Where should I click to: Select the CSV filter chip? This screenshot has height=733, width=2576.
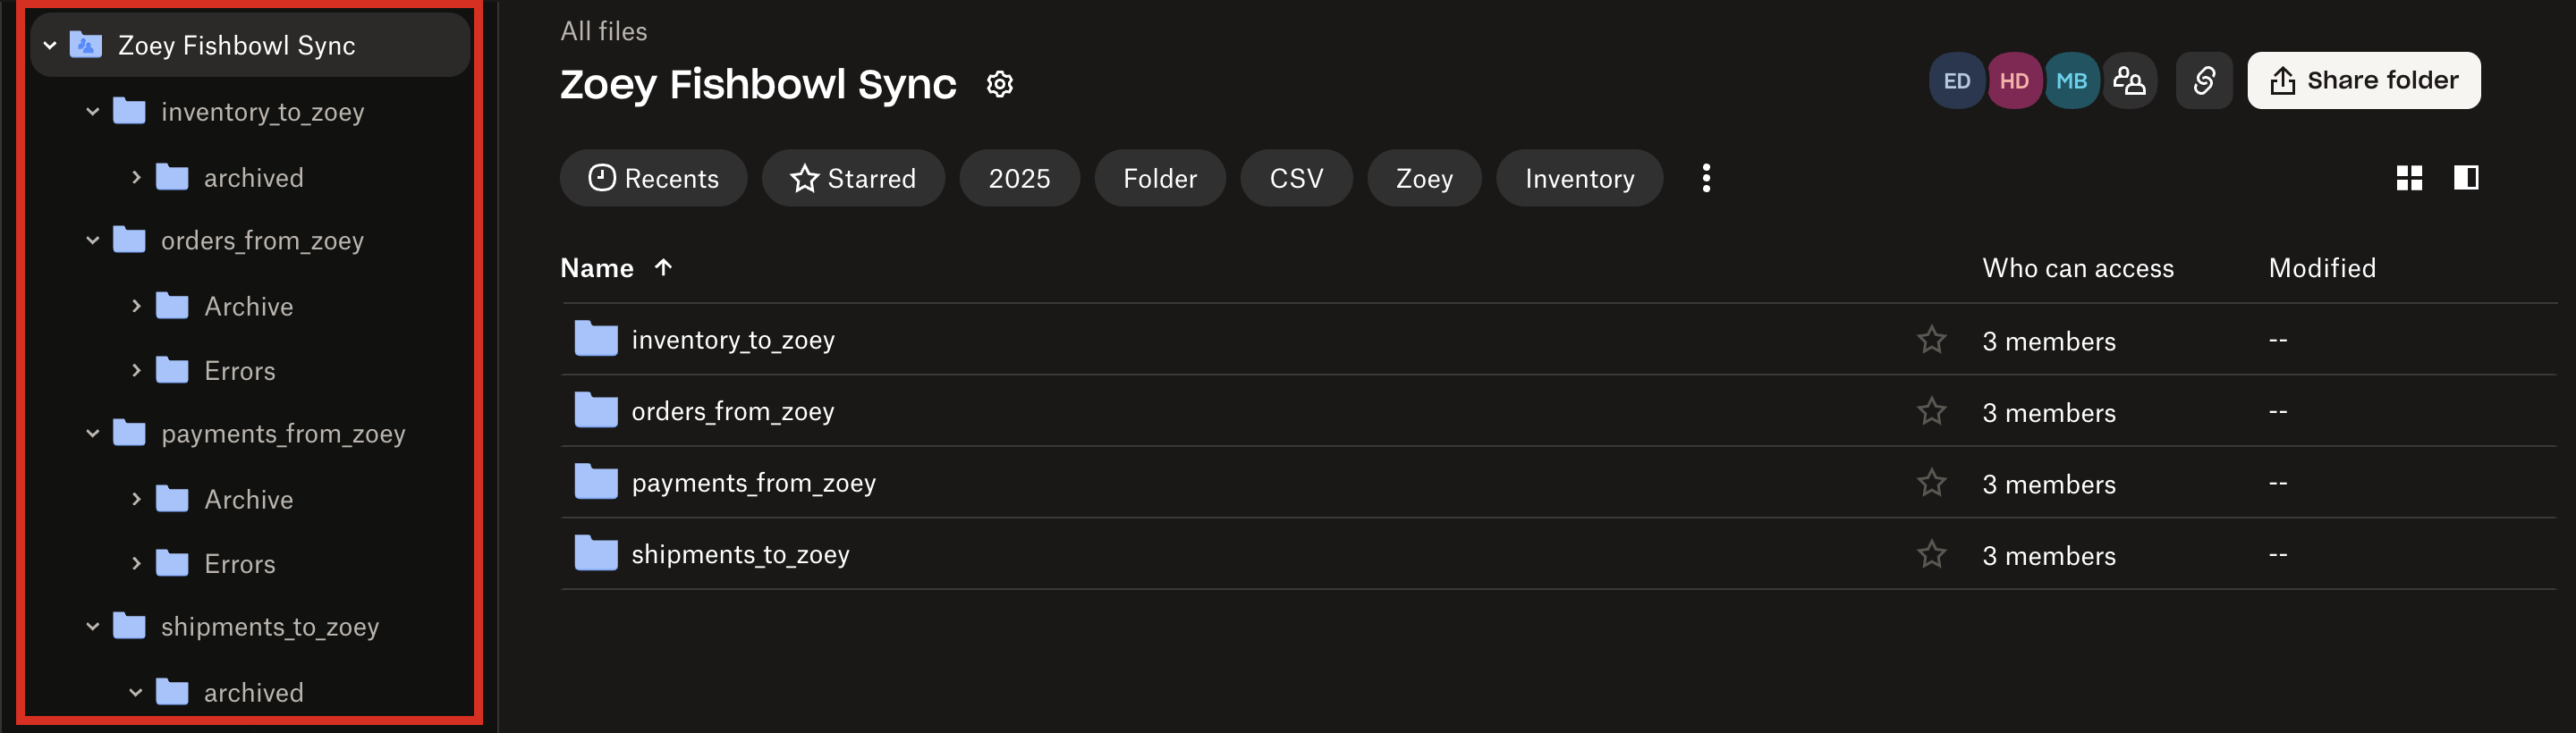[1296, 178]
